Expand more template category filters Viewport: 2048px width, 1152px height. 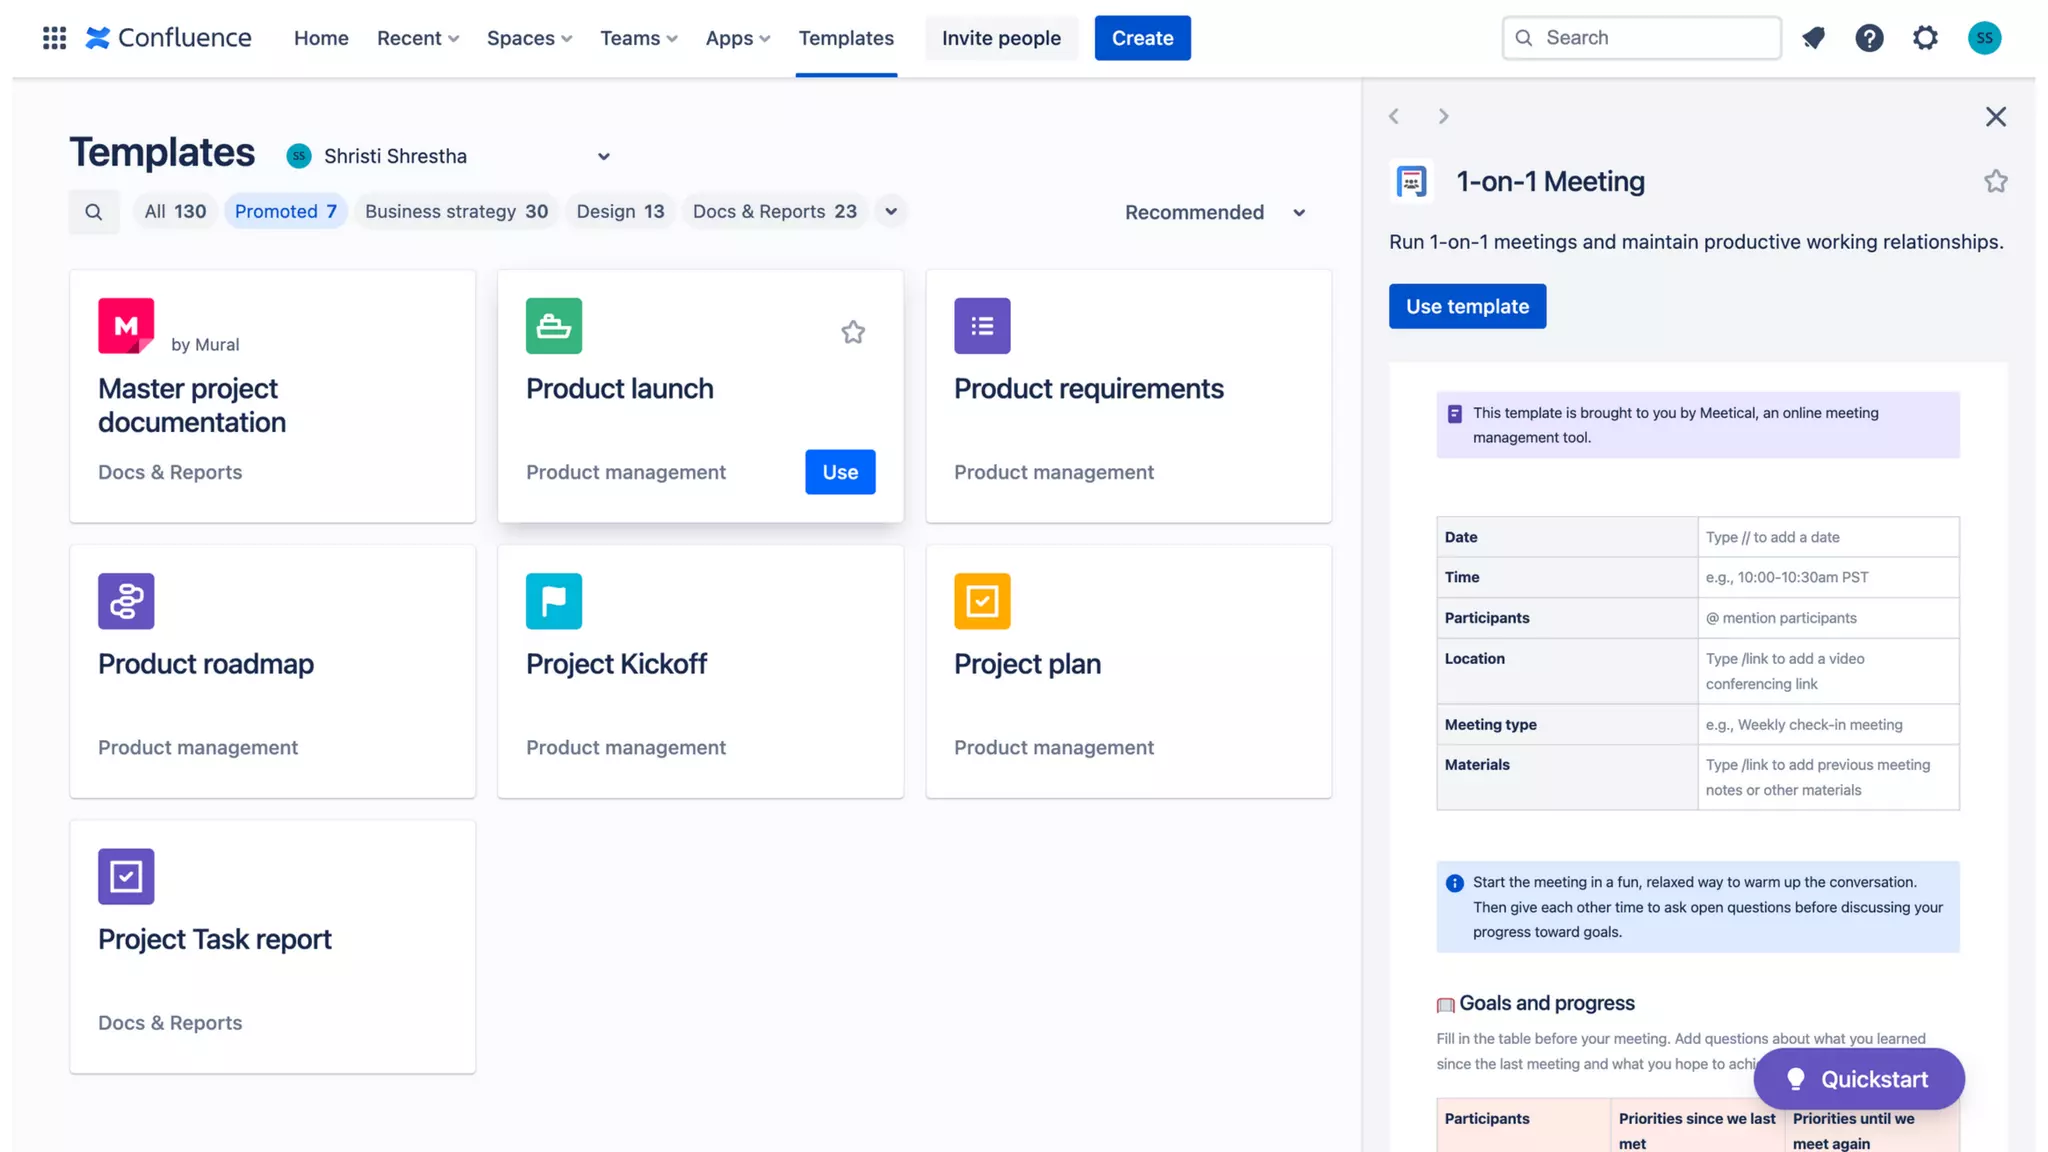point(890,211)
